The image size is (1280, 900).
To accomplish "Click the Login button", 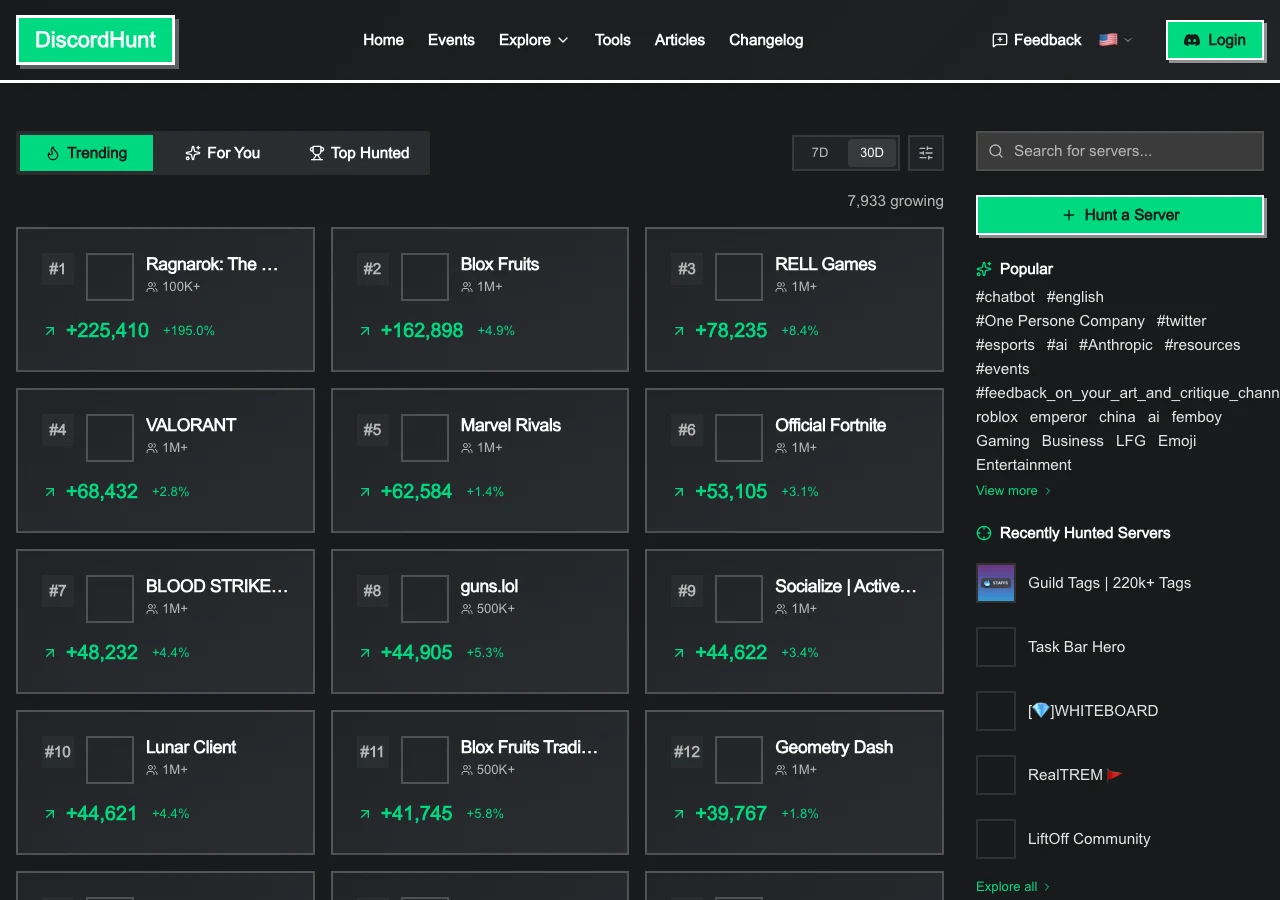I will [1214, 40].
